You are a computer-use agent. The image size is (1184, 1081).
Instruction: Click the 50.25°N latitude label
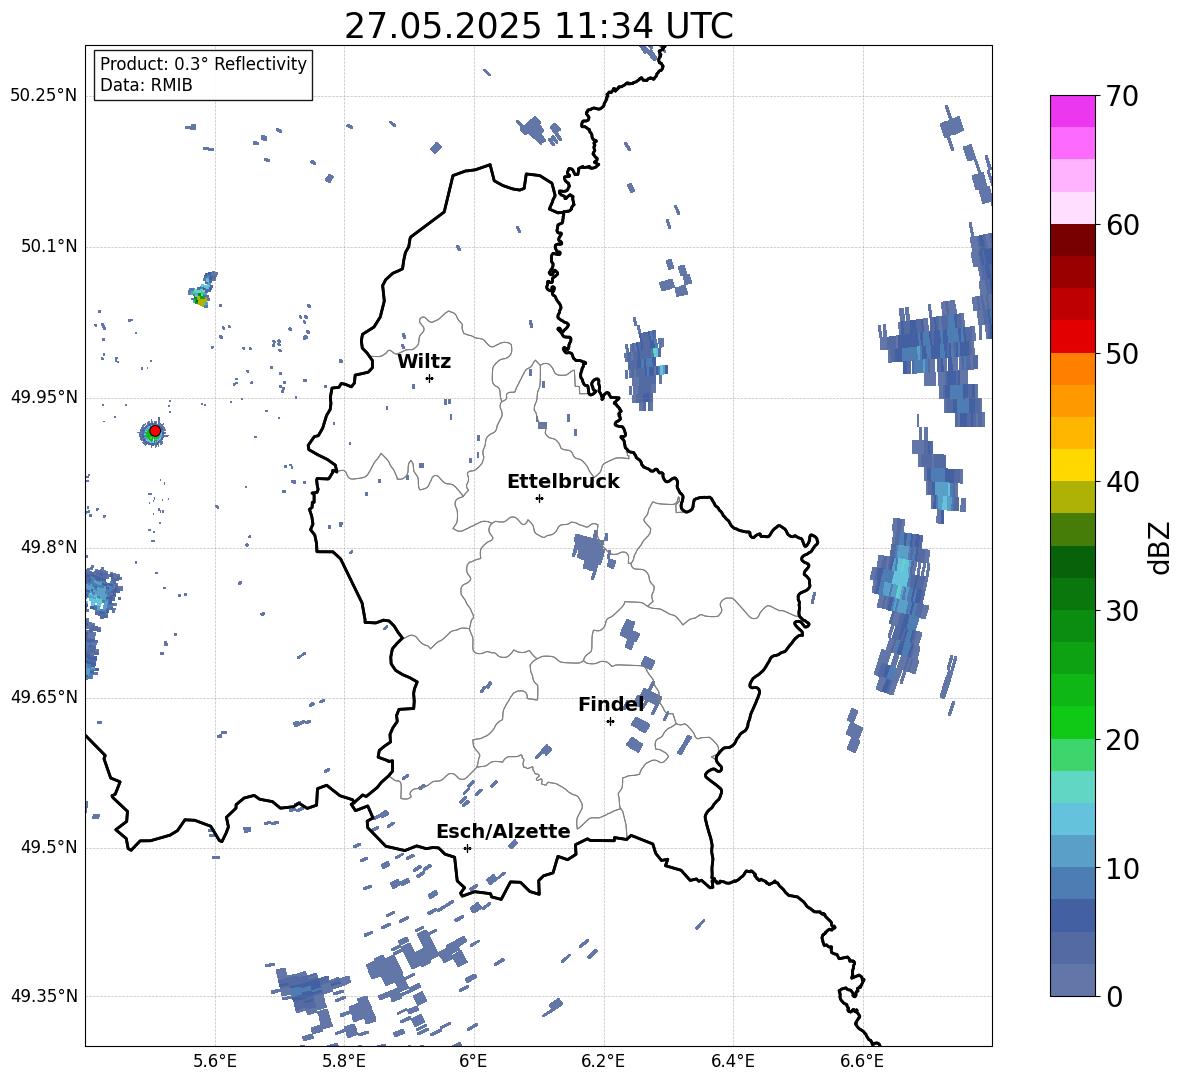(44, 96)
